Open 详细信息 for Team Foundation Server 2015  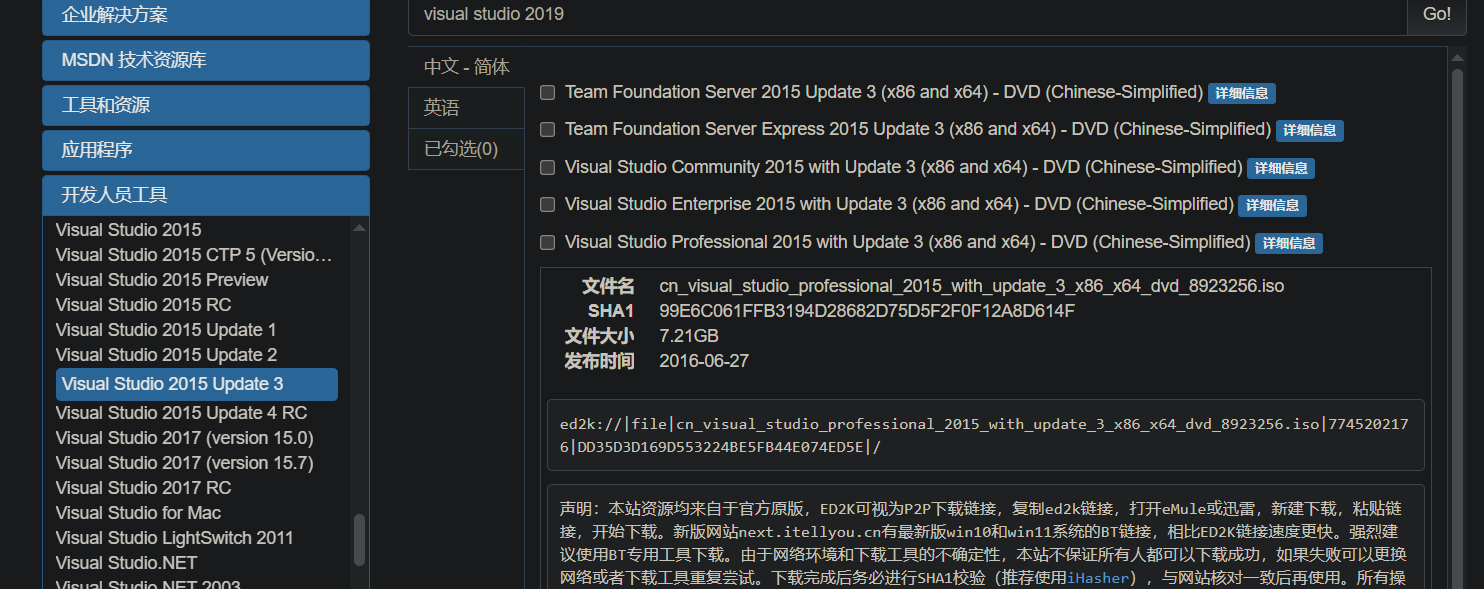[x=1241, y=93]
